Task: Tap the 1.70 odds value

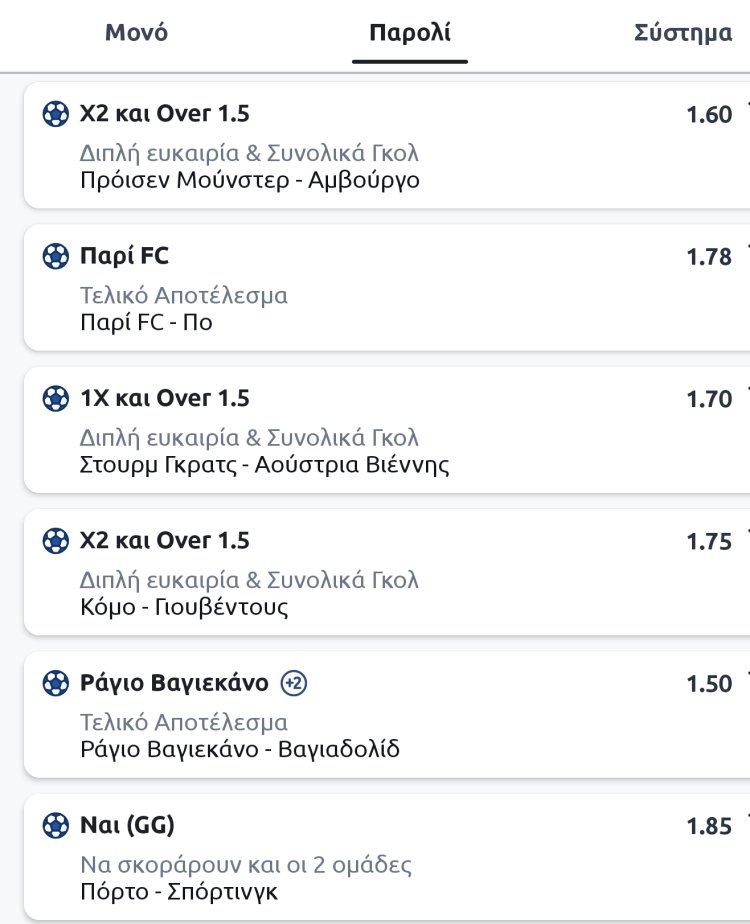Action: 709,399
